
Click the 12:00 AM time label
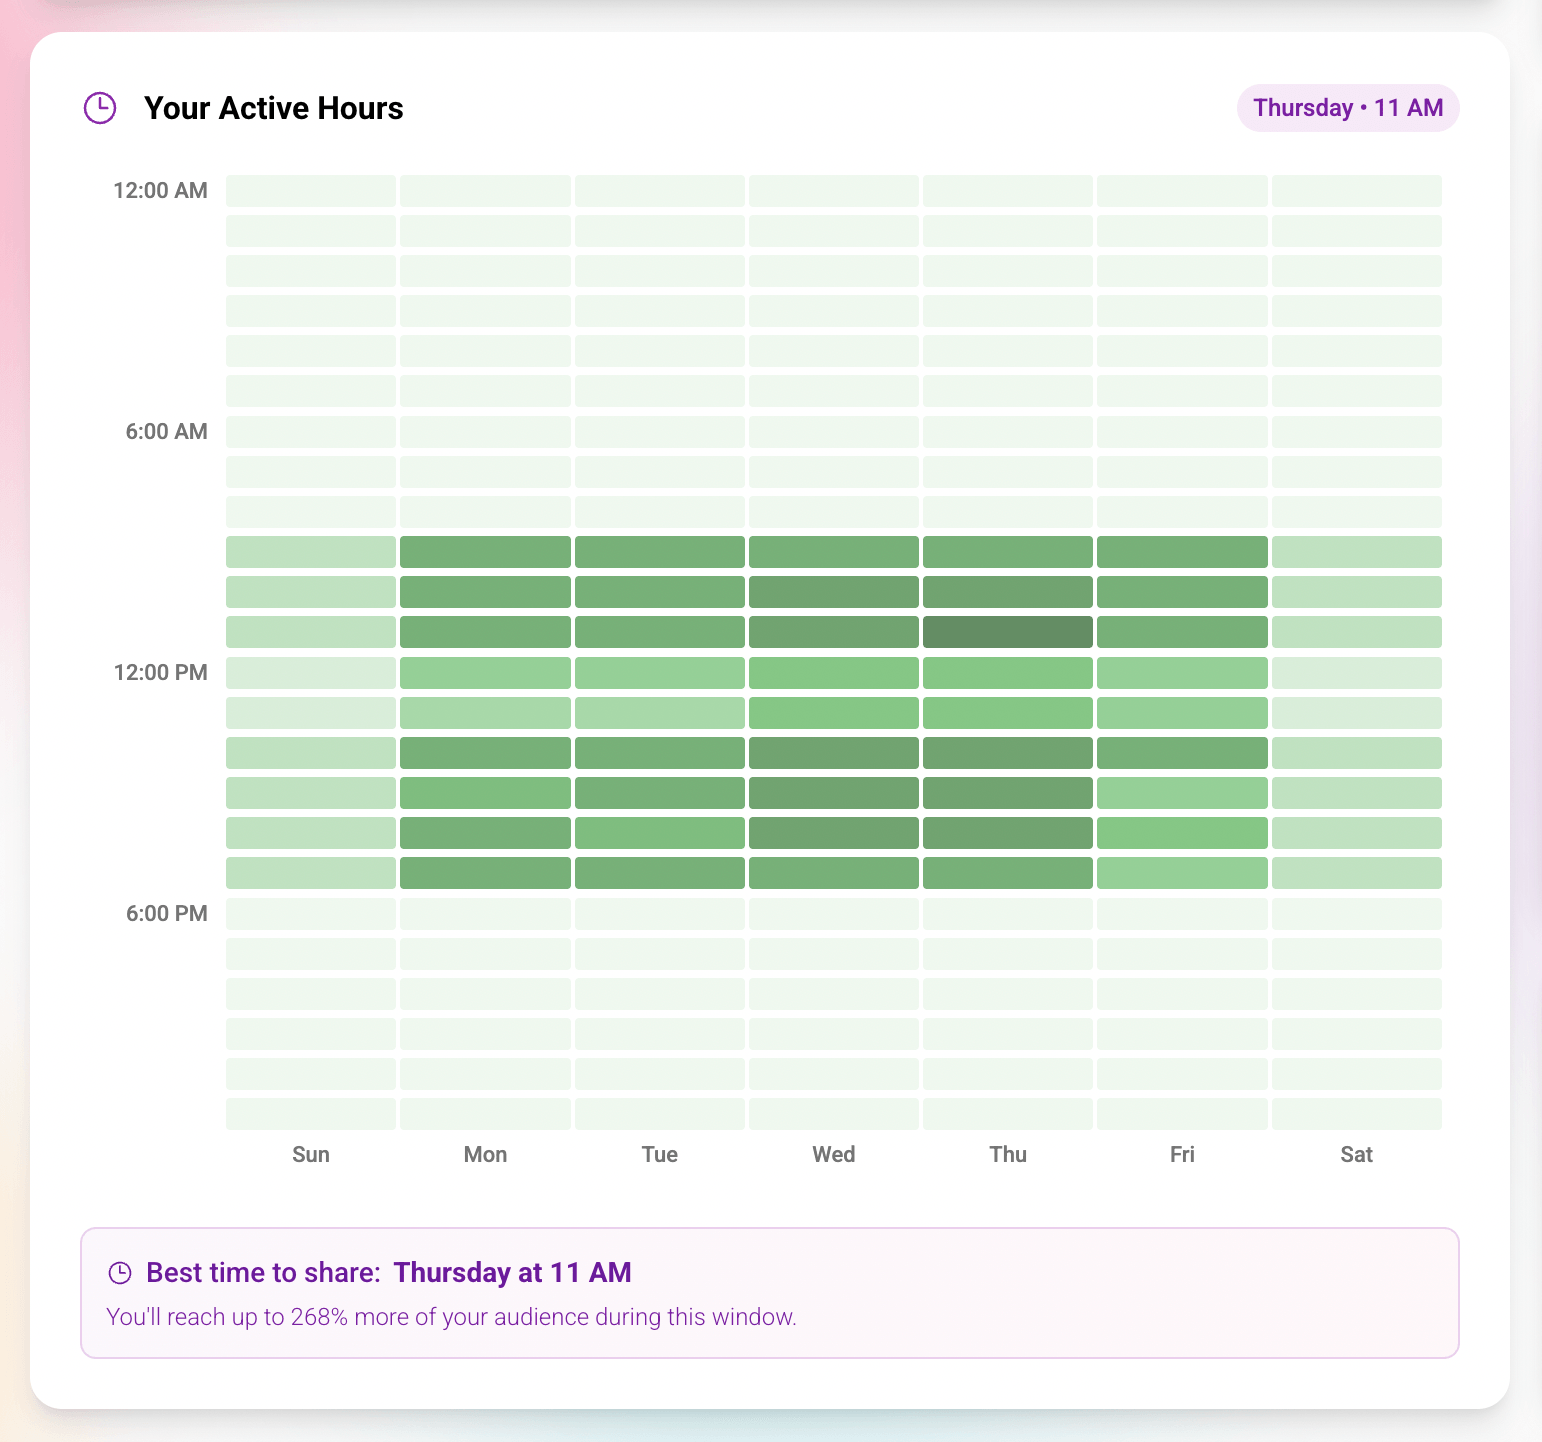(160, 190)
